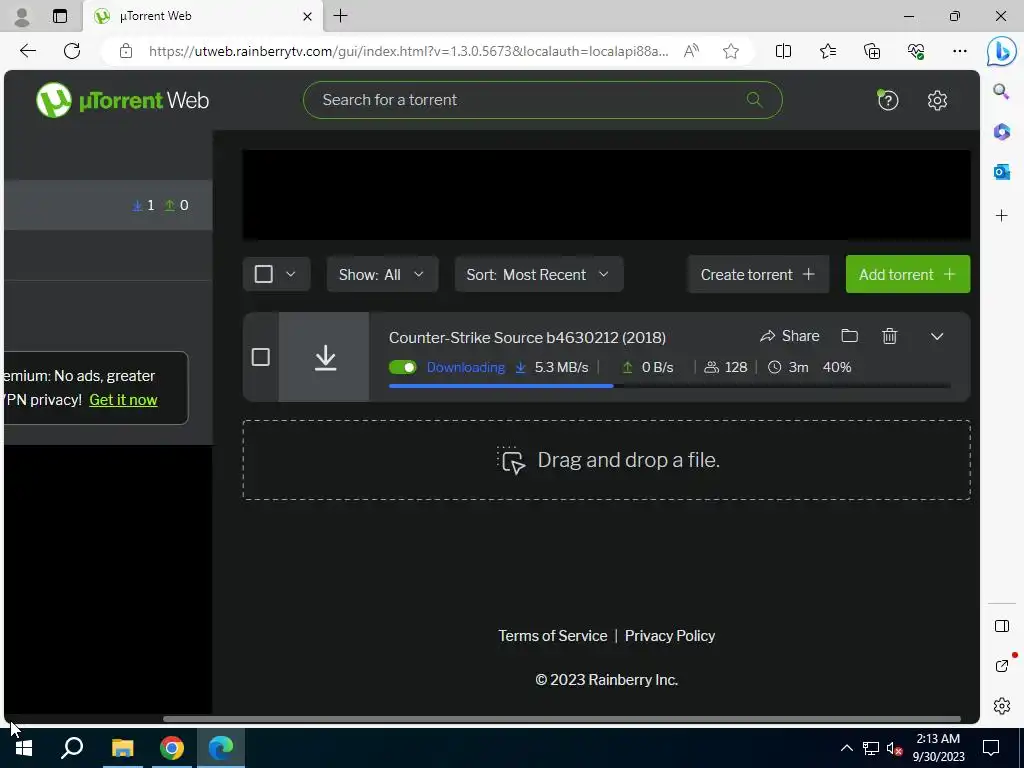Open a new browser tab
This screenshot has width=1024, height=768.
tap(340, 16)
